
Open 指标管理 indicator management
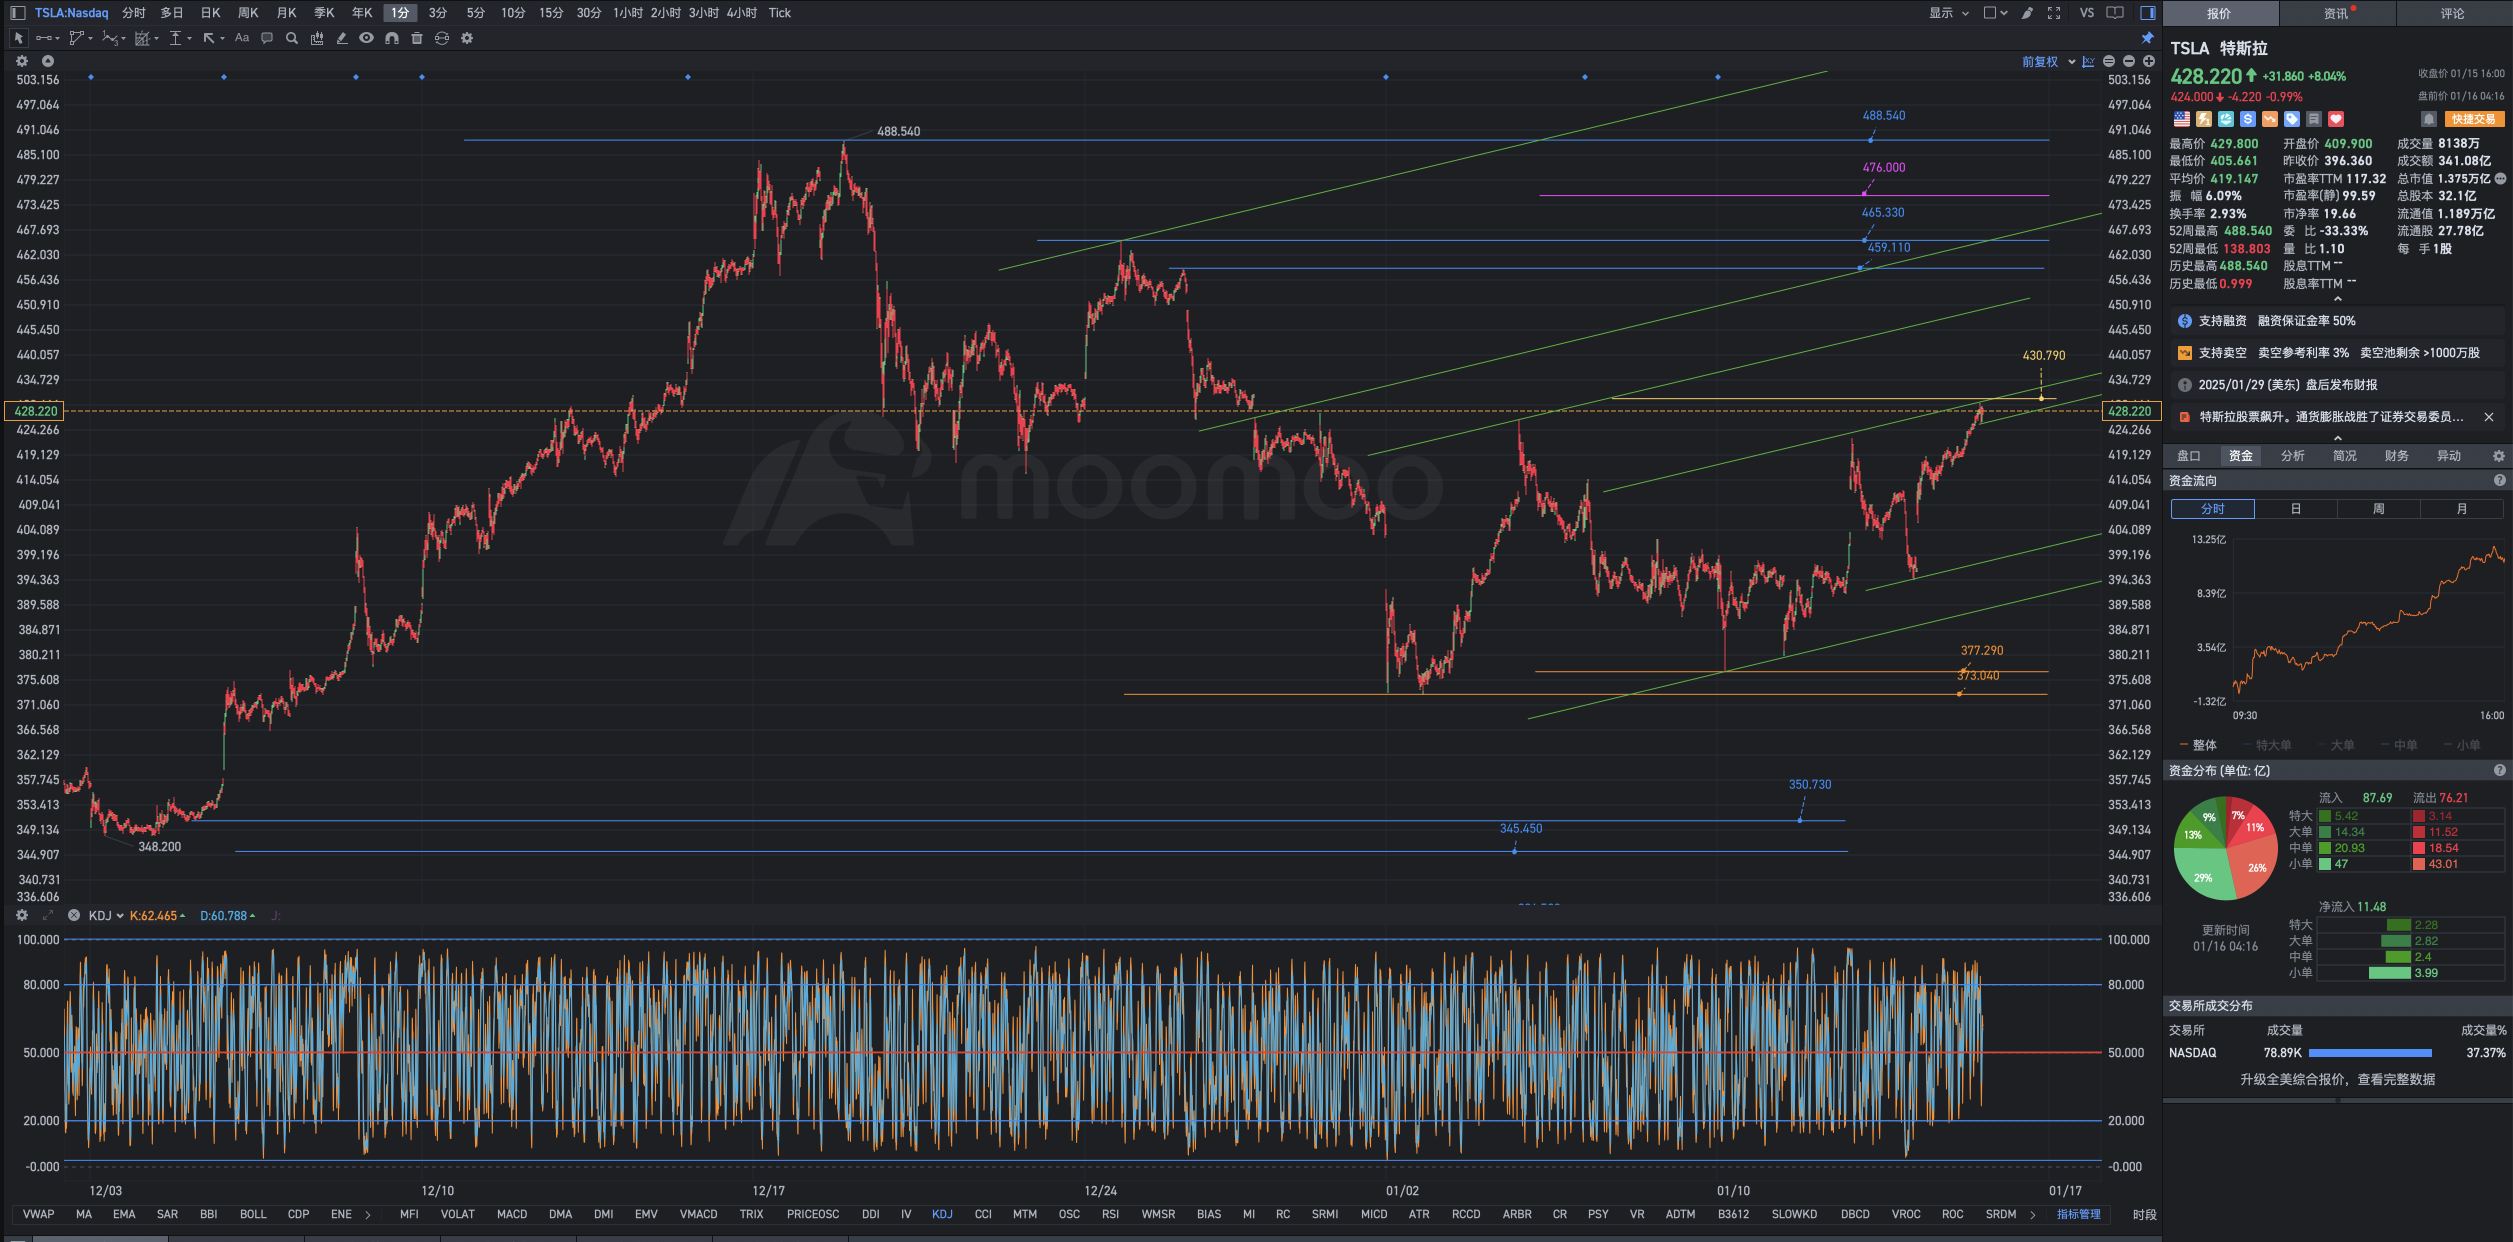point(2078,1214)
